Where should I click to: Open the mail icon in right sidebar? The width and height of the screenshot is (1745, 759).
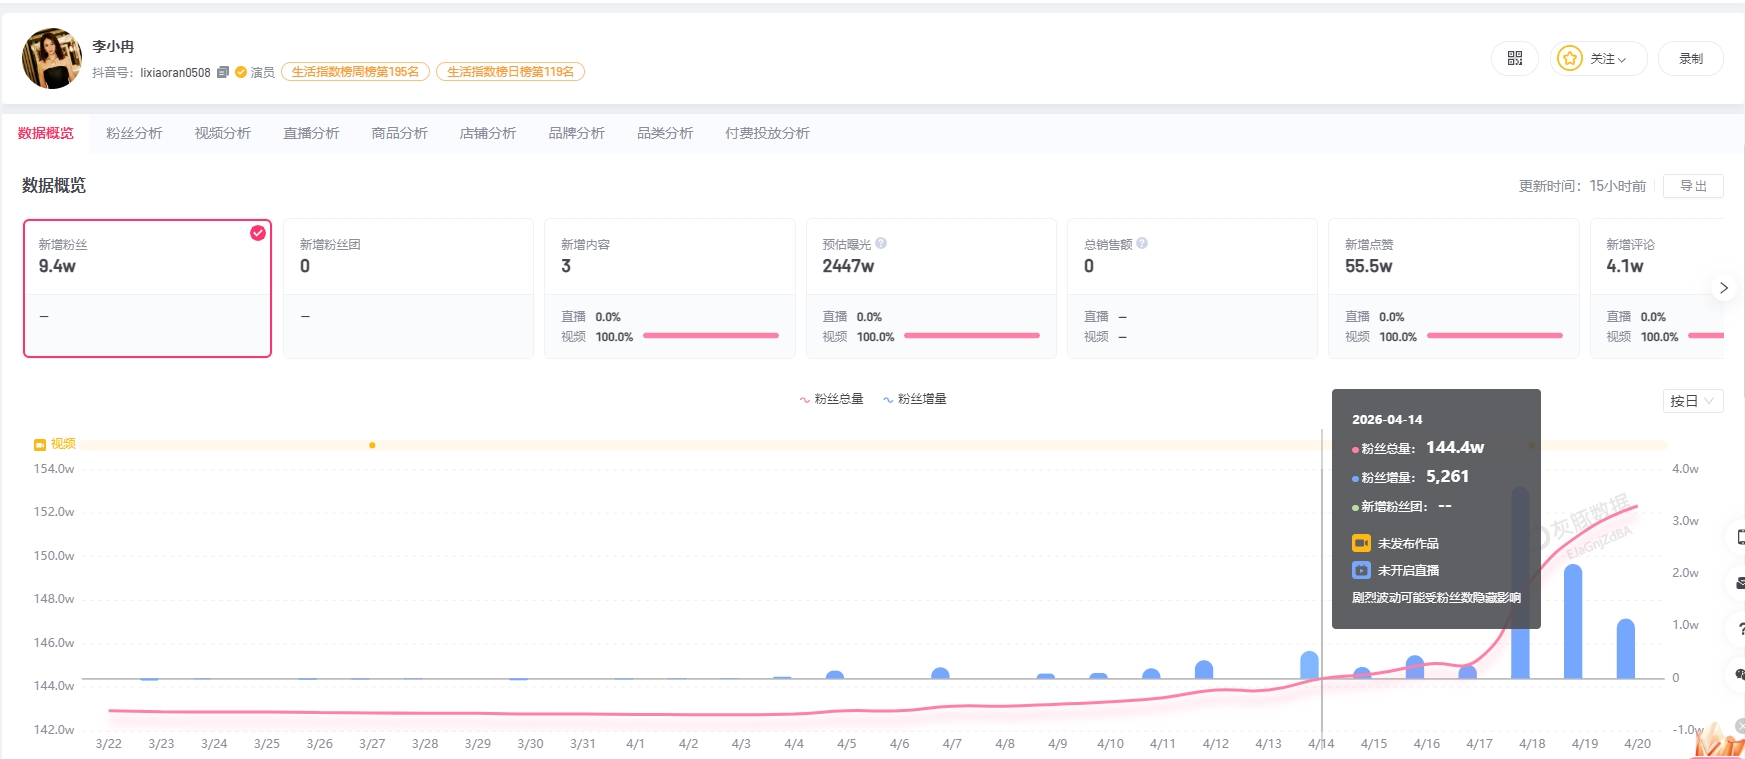coord(1740,583)
